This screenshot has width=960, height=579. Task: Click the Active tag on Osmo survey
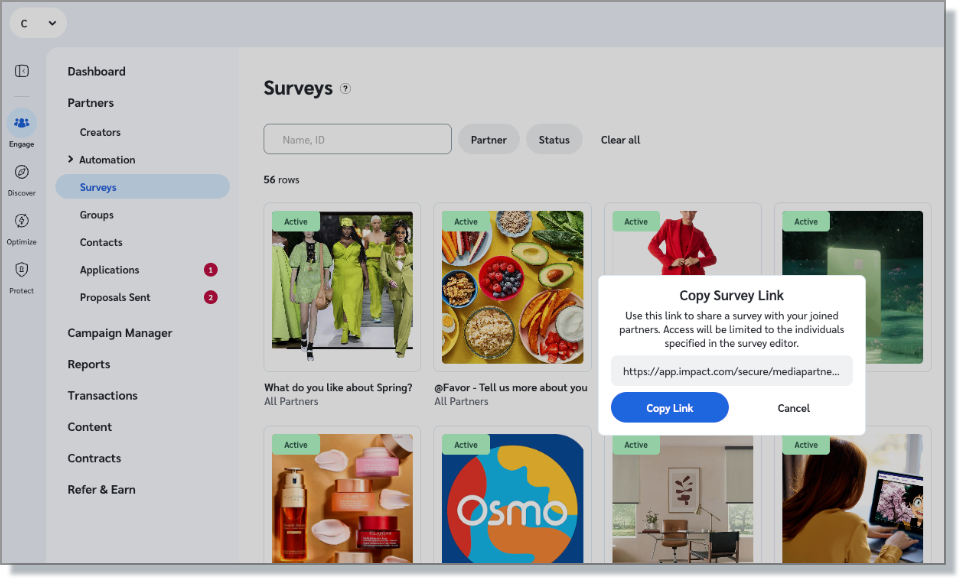[466, 445]
